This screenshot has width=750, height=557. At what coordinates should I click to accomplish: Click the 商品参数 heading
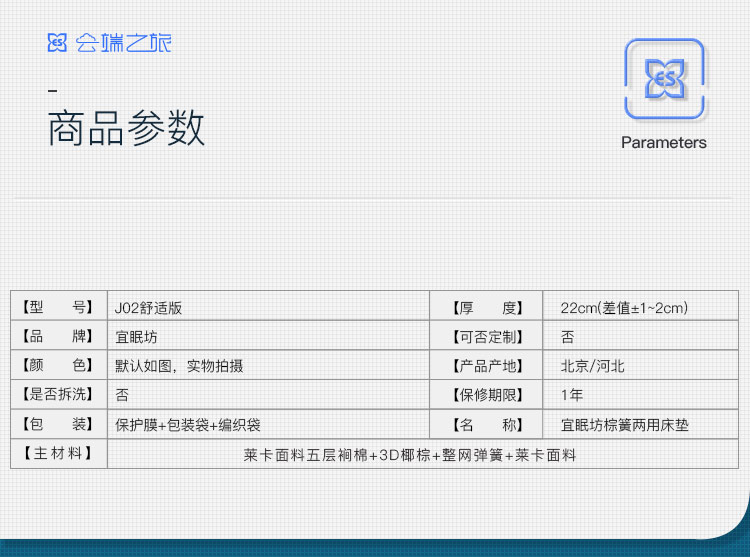pyautogui.click(x=126, y=129)
